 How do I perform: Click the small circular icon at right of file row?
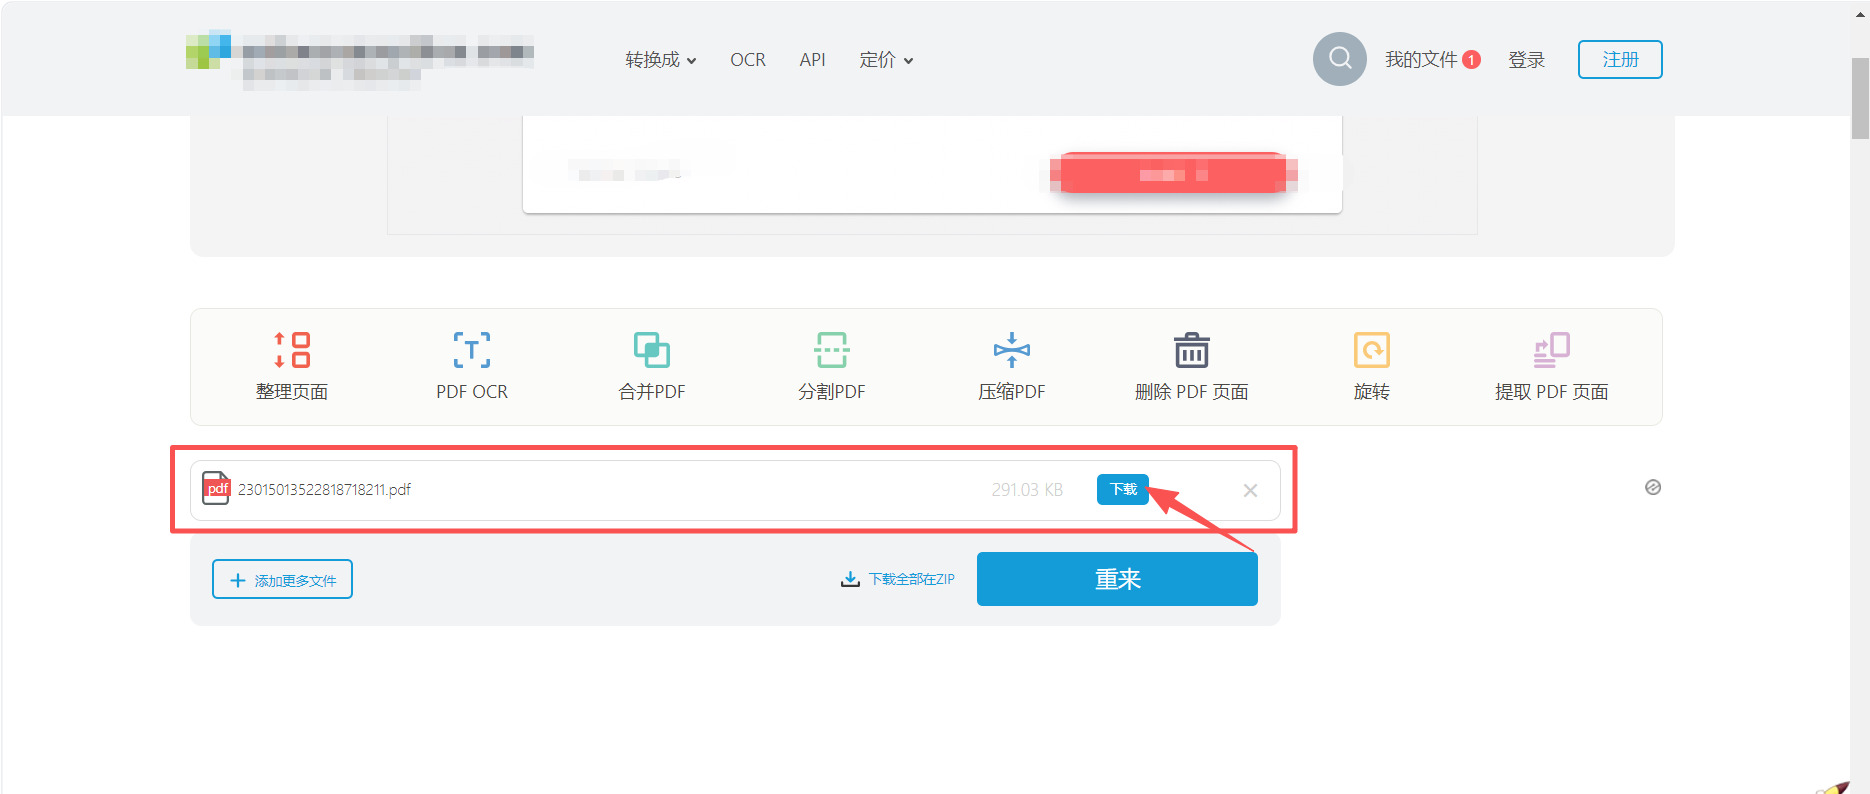[x=1653, y=487]
